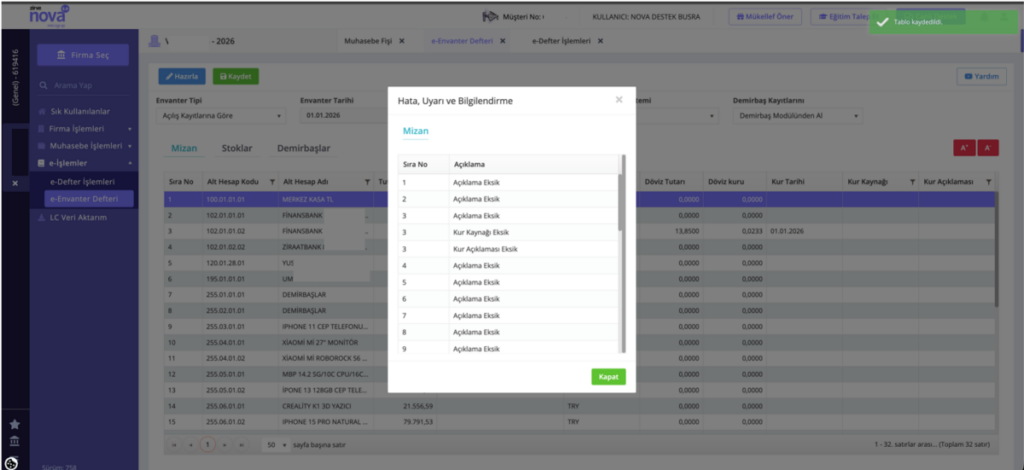Click the X icon on the dark left strip
Screen dimensions: 1024x470
coord(15,184)
